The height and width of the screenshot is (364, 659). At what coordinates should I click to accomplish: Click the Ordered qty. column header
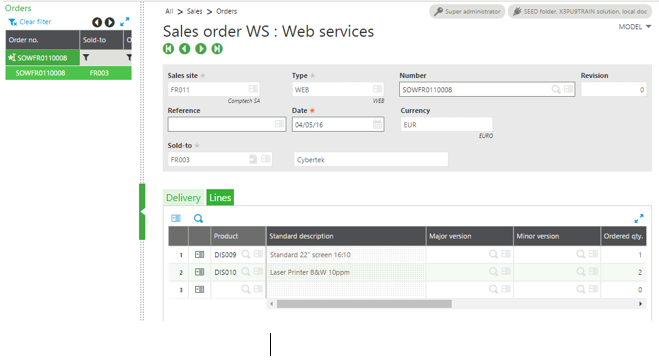(624, 236)
